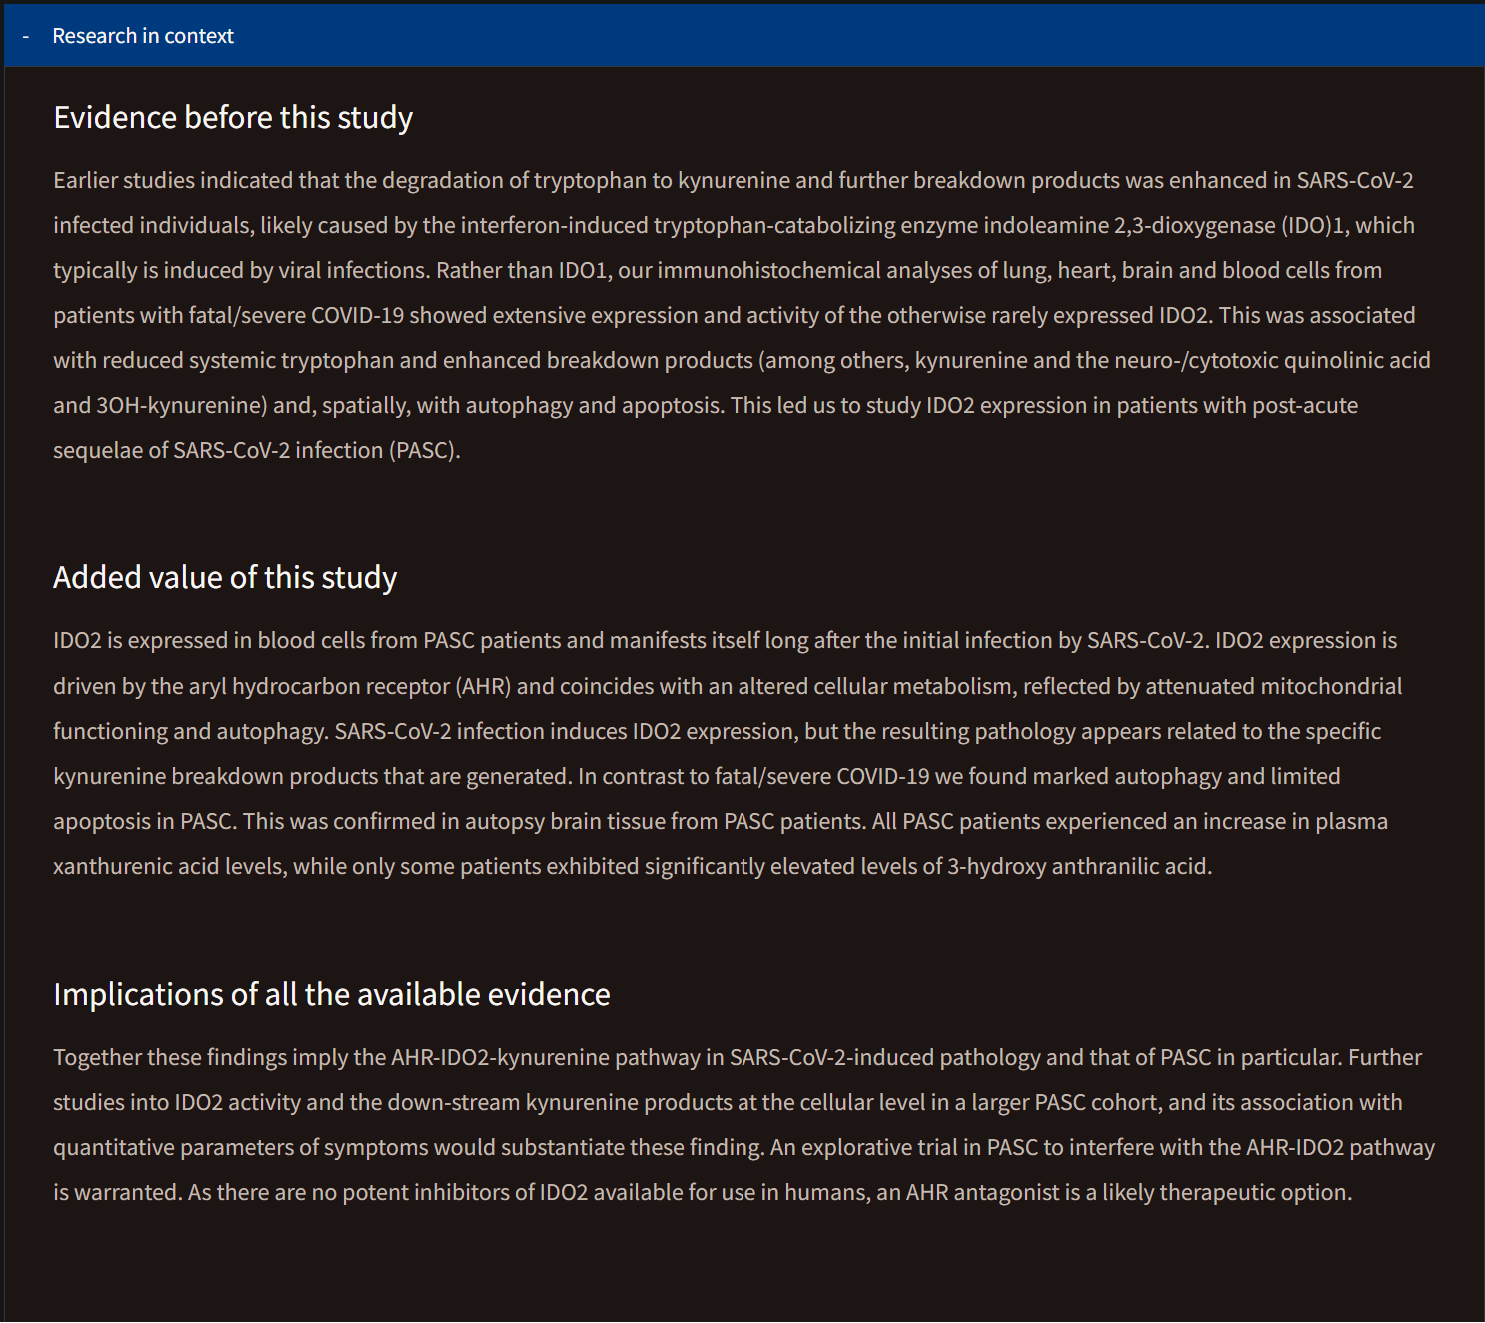
Task: Select the Added value of this study heading
Action: pos(225,578)
